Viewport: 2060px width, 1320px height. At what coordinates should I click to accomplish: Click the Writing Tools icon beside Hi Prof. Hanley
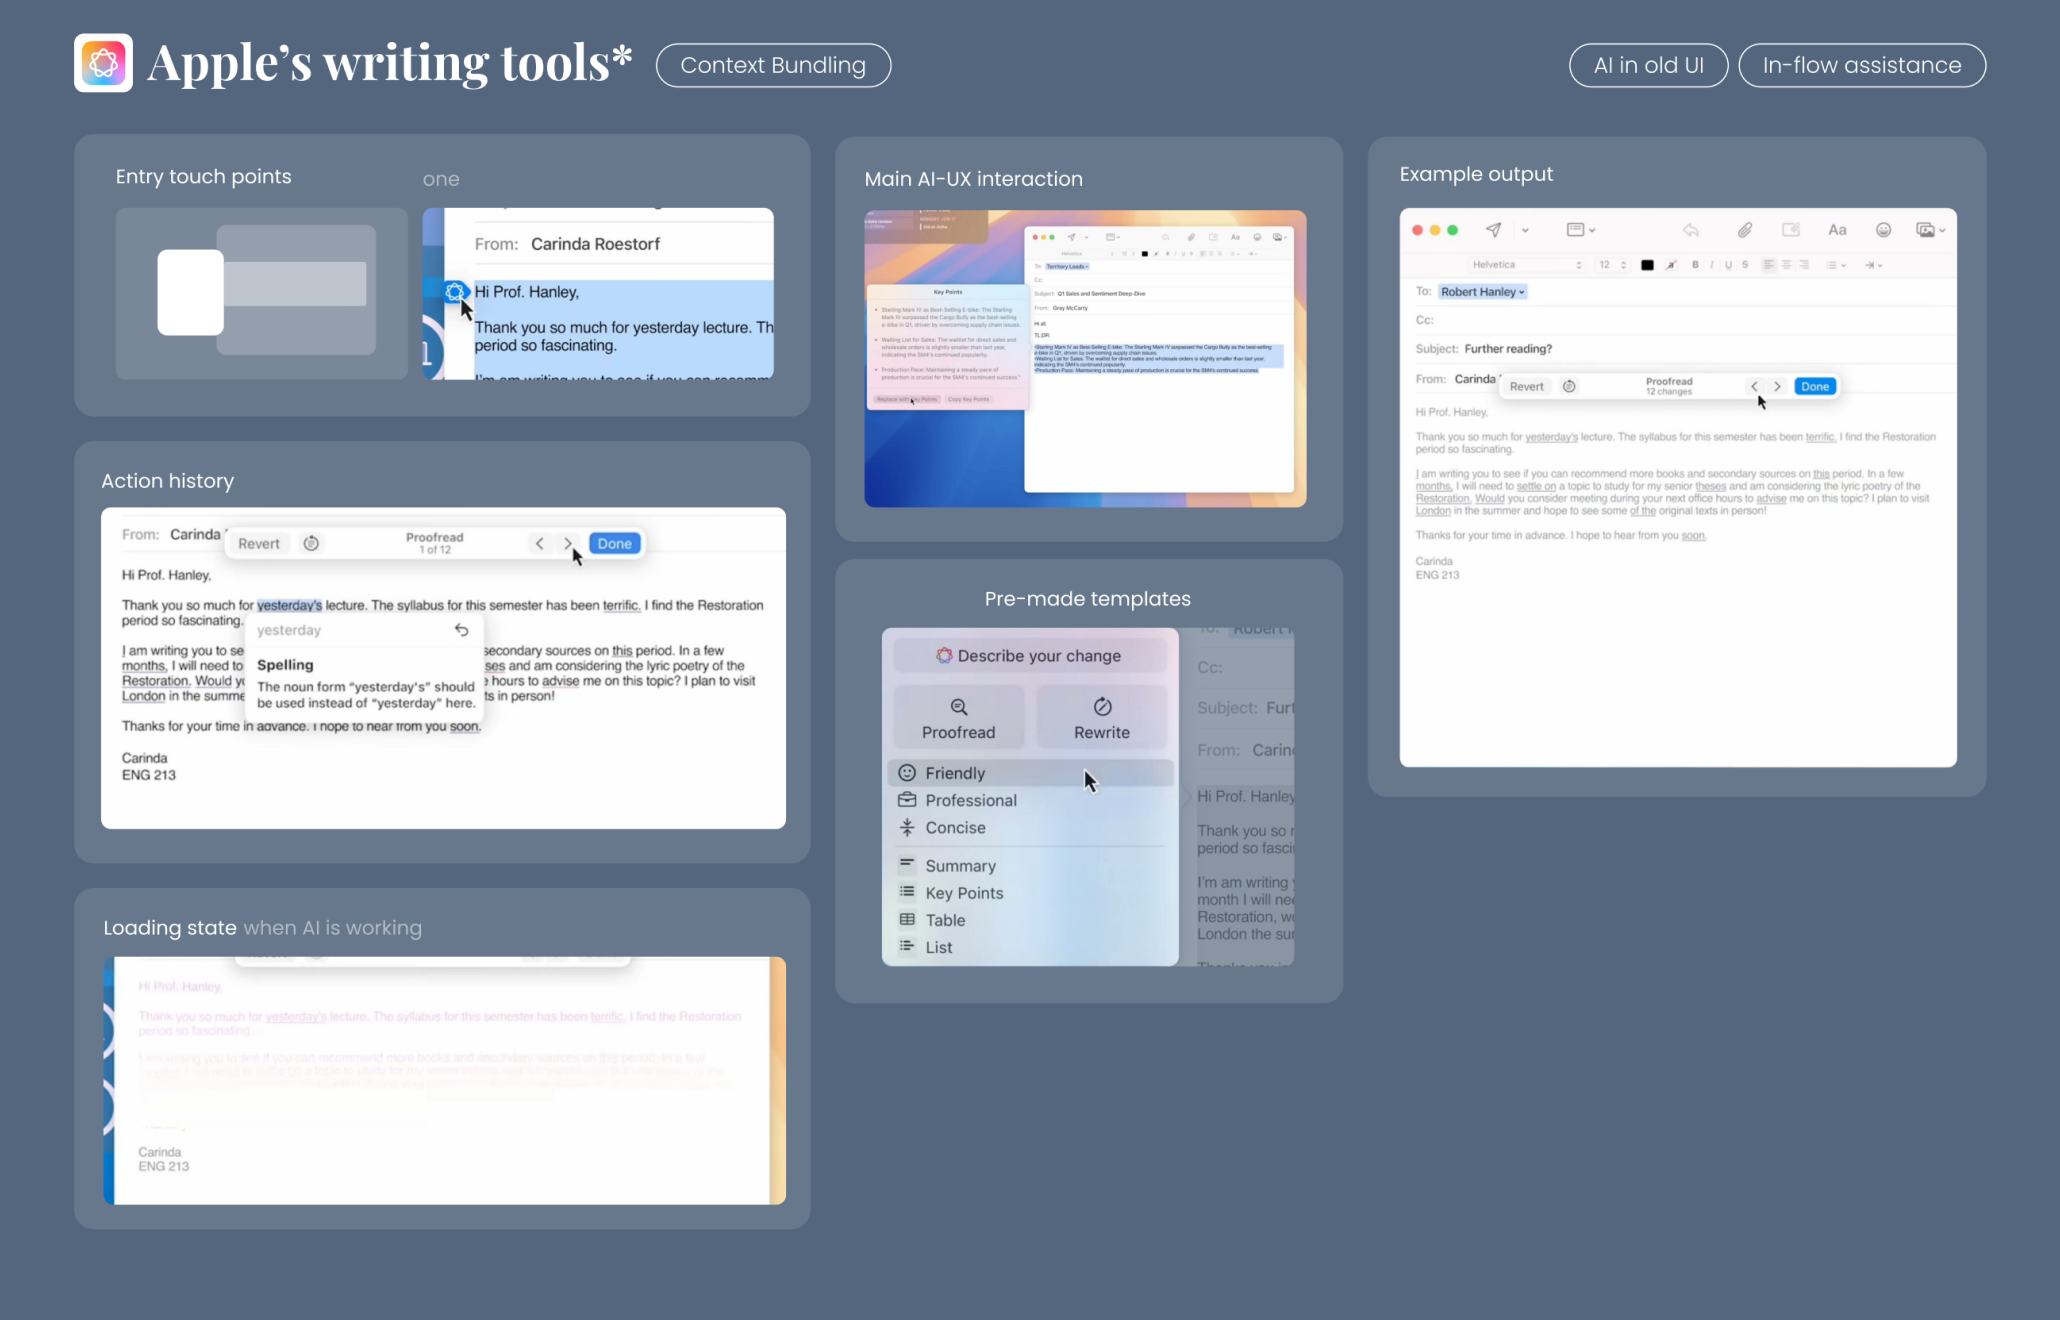(455, 292)
